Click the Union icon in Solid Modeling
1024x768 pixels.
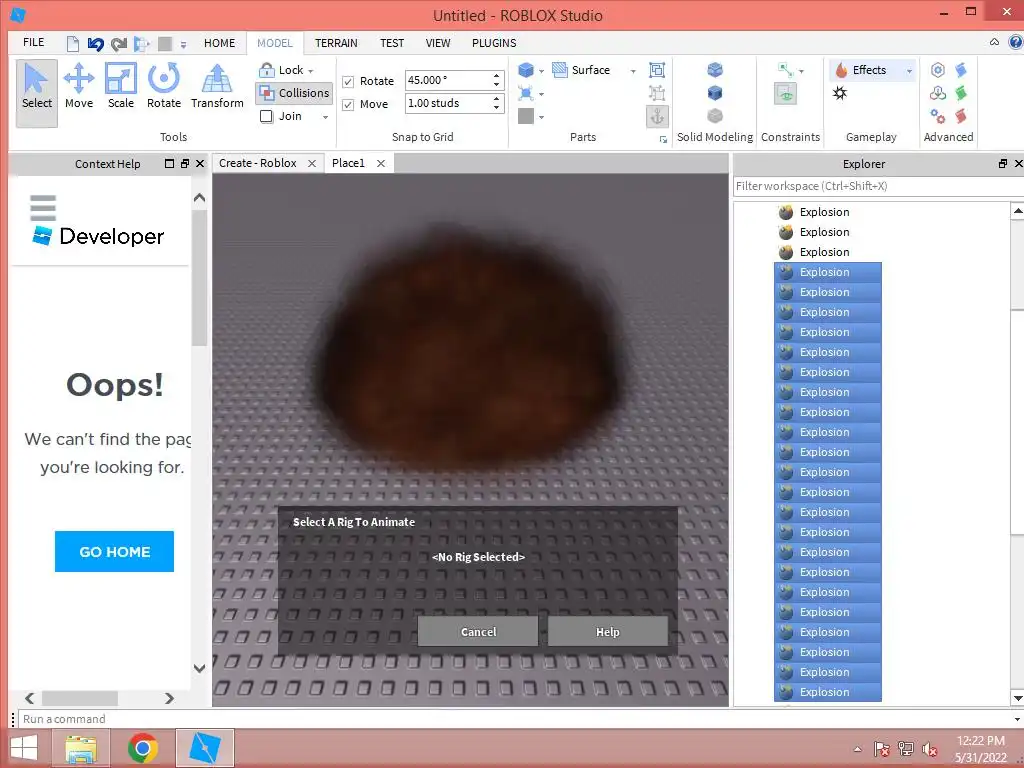point(715,70)
